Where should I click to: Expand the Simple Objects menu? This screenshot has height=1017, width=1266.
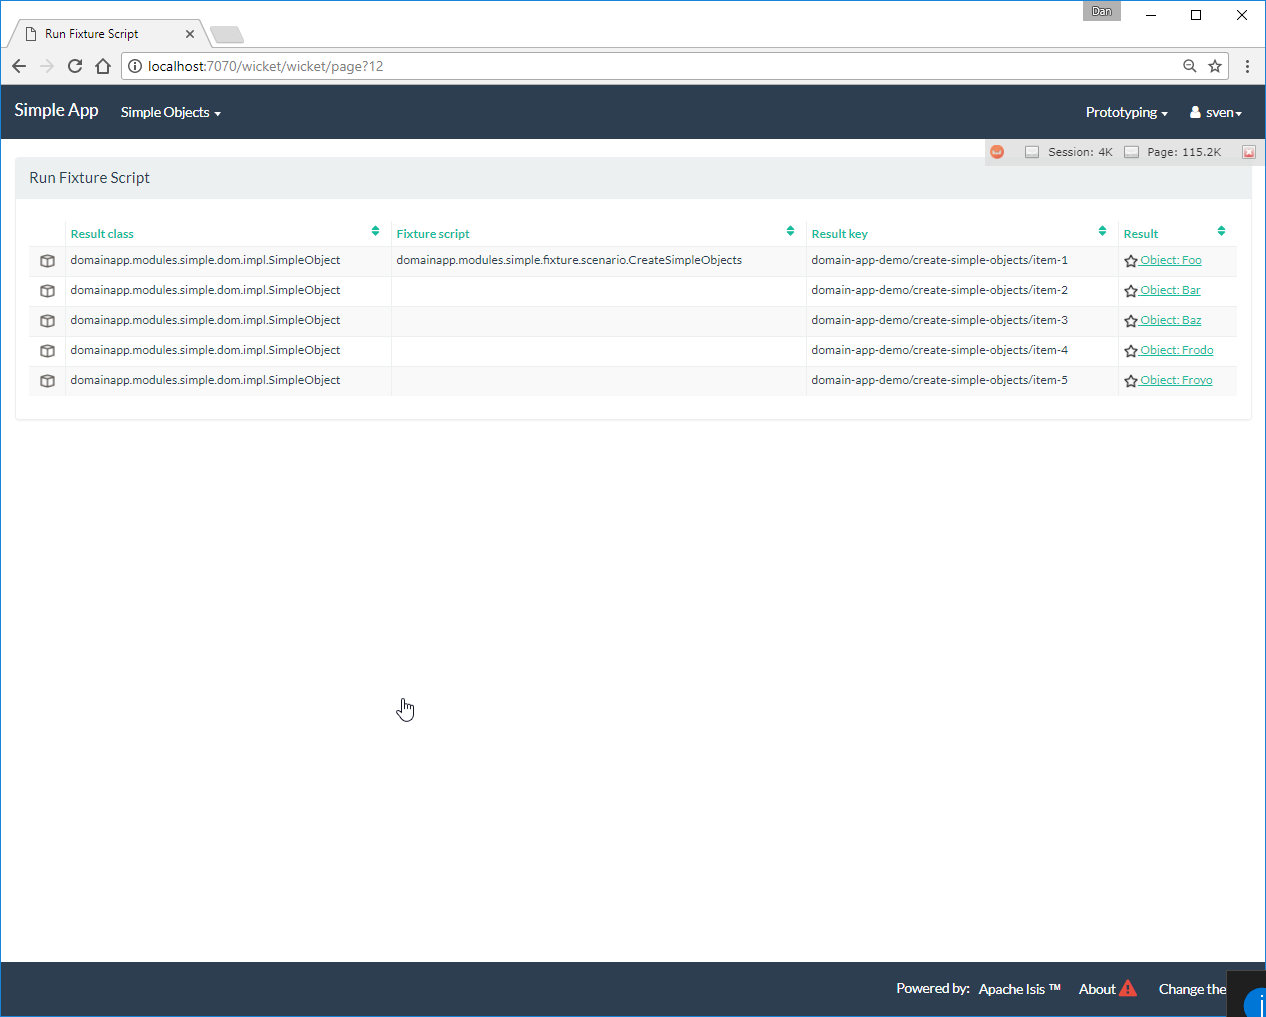170,112
